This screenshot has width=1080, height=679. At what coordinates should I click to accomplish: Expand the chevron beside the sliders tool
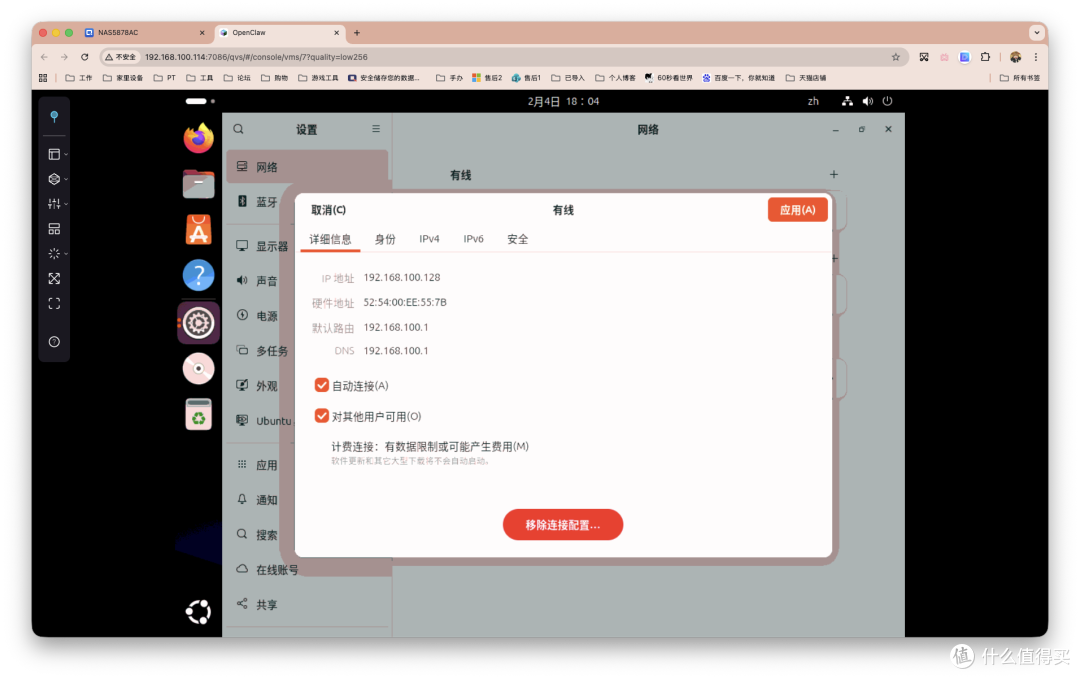point(66,204)
